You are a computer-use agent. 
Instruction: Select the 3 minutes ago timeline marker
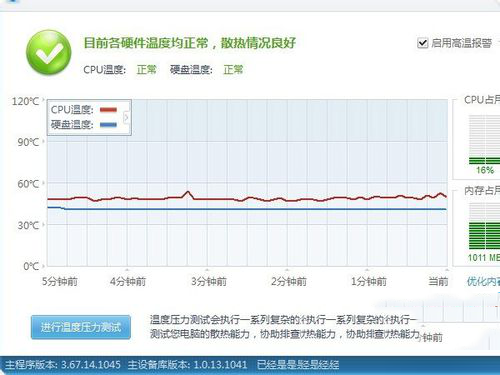click(209, 282)
